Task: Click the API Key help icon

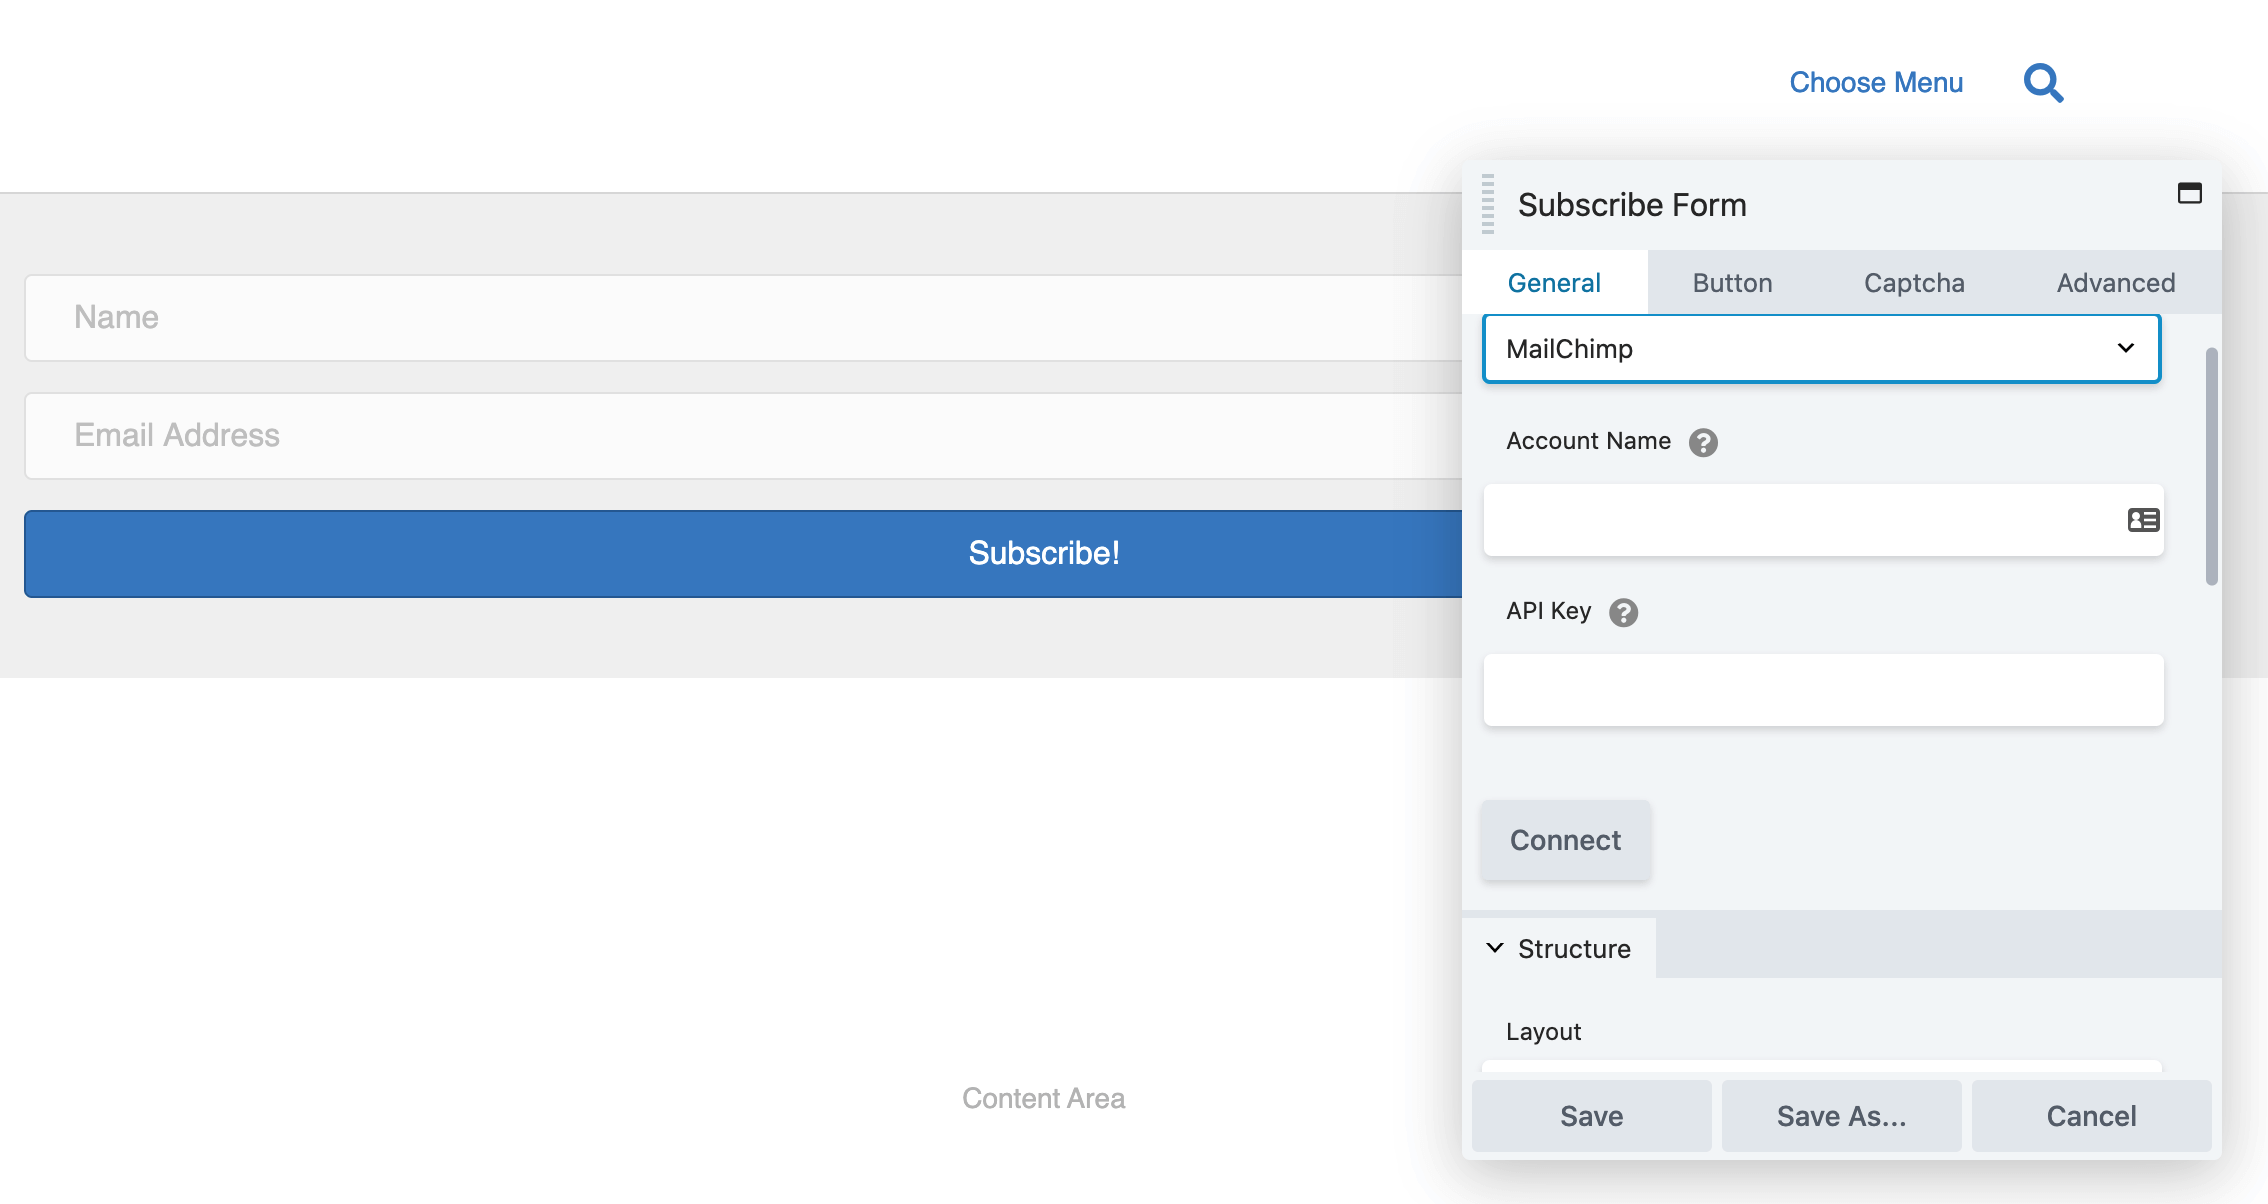Action: (1624, 613)
